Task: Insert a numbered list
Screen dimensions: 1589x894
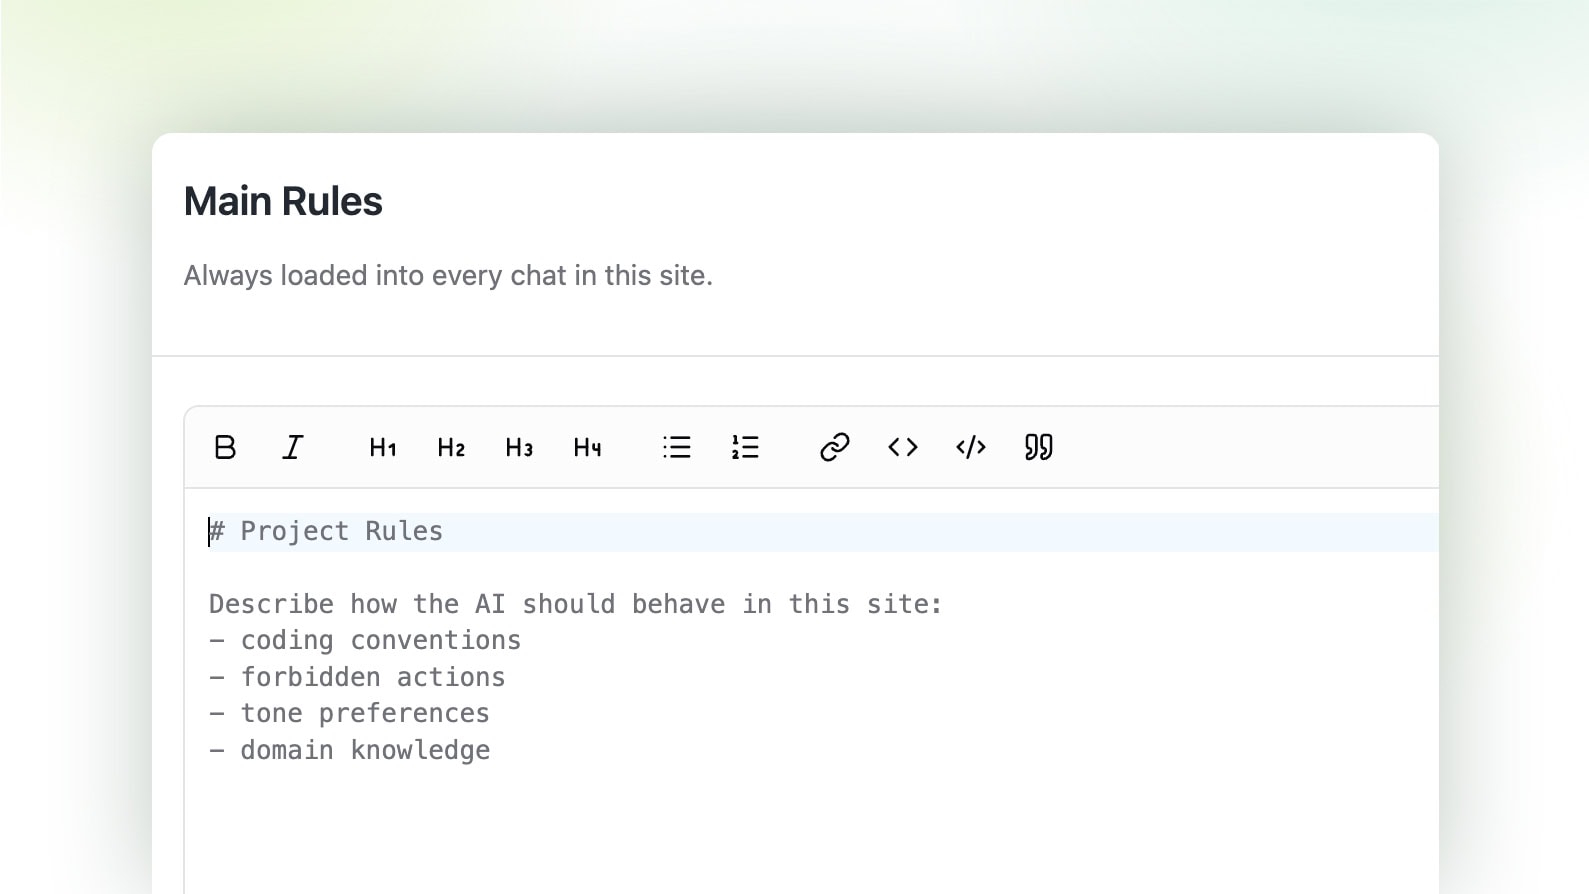Action: coord(745,447)
